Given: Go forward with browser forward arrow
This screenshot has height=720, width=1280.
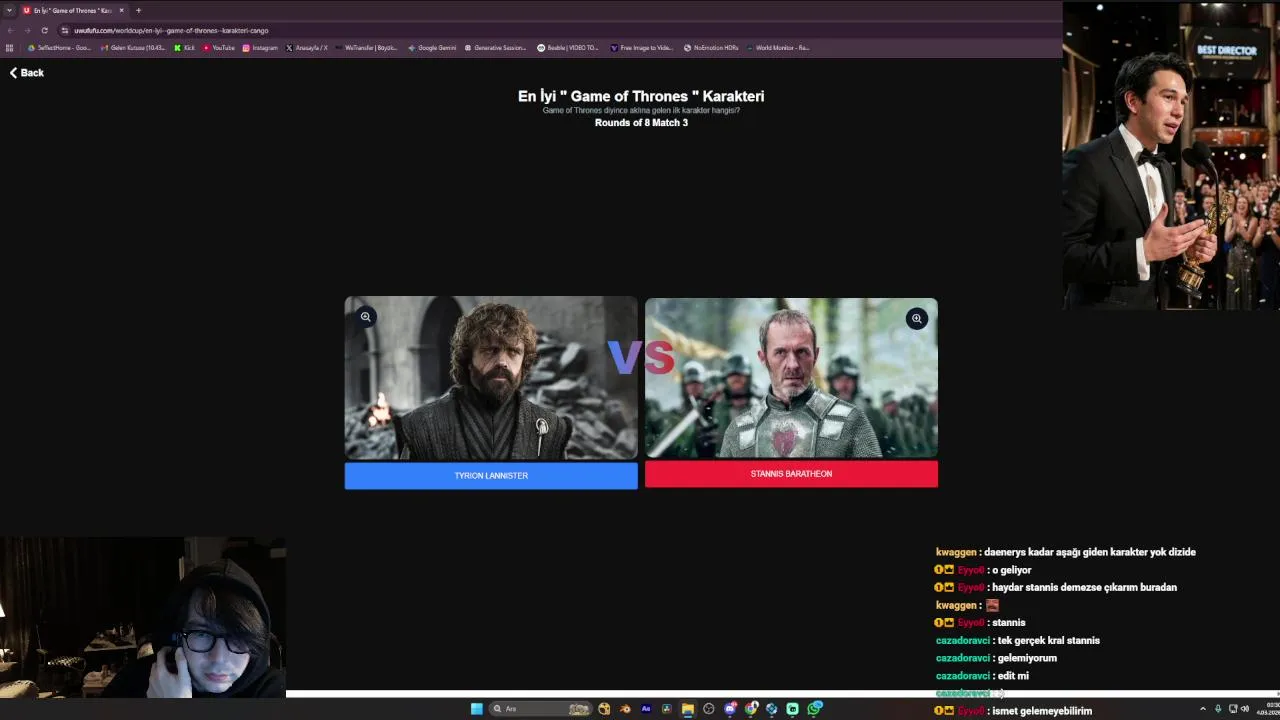Looking at the screenshot, I should pyautogui.click(x=27, y=30).
